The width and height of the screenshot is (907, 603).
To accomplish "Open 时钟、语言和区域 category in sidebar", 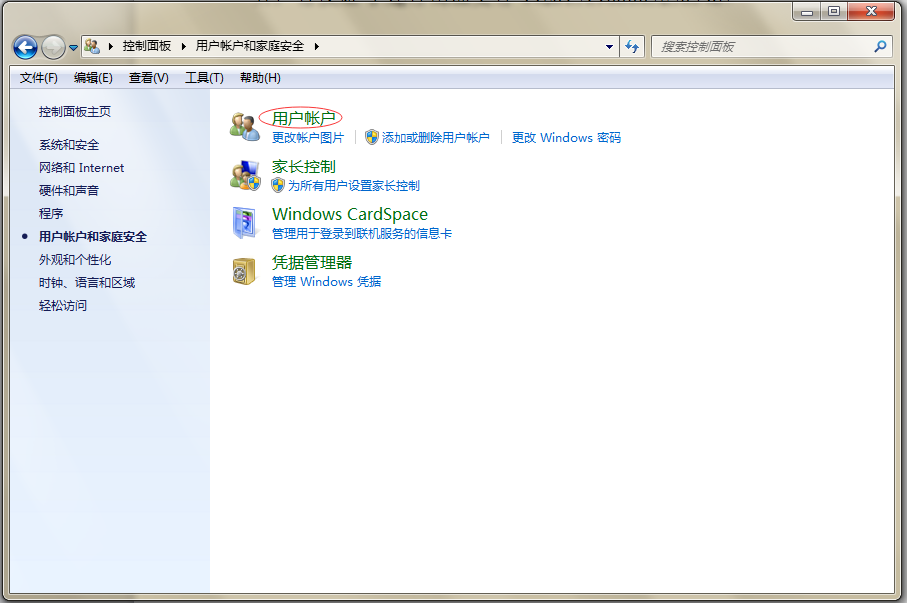I will pyautogui.click(x=87, y=282).
